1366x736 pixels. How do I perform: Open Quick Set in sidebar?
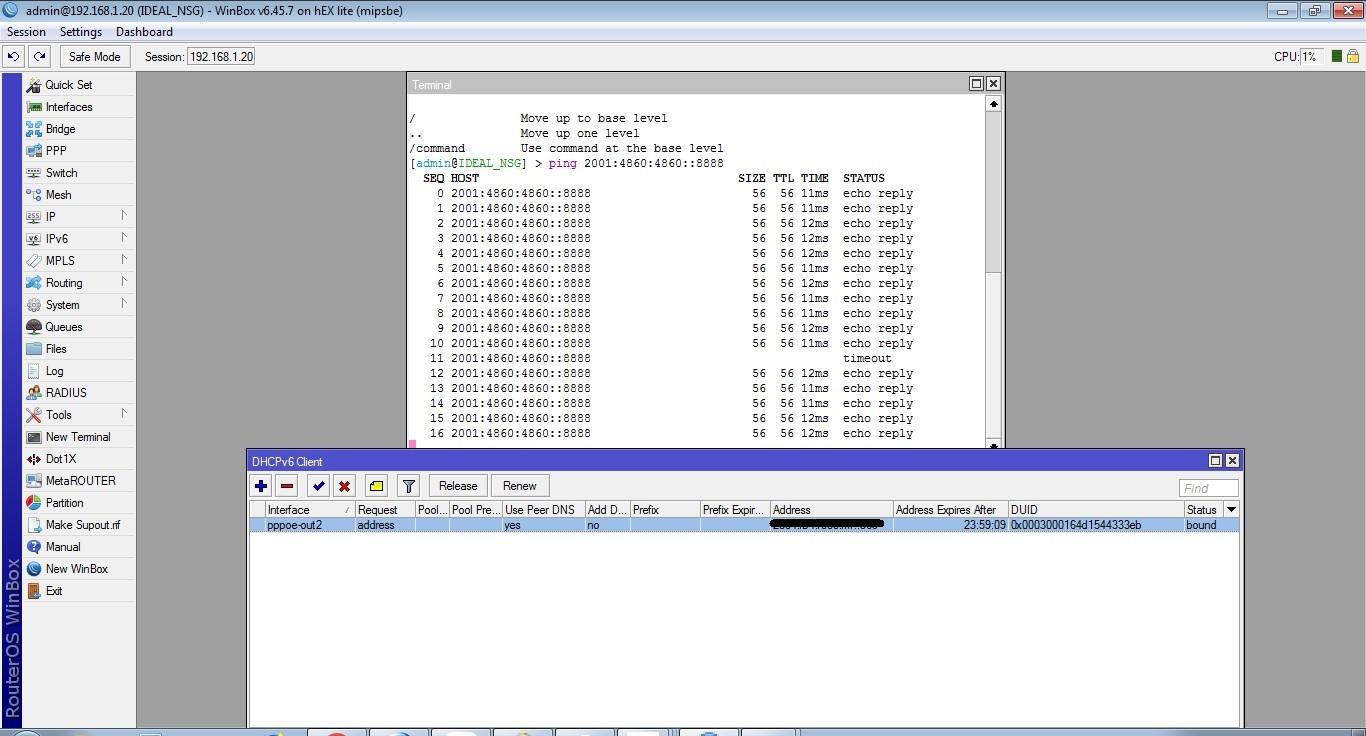(68, 85)
